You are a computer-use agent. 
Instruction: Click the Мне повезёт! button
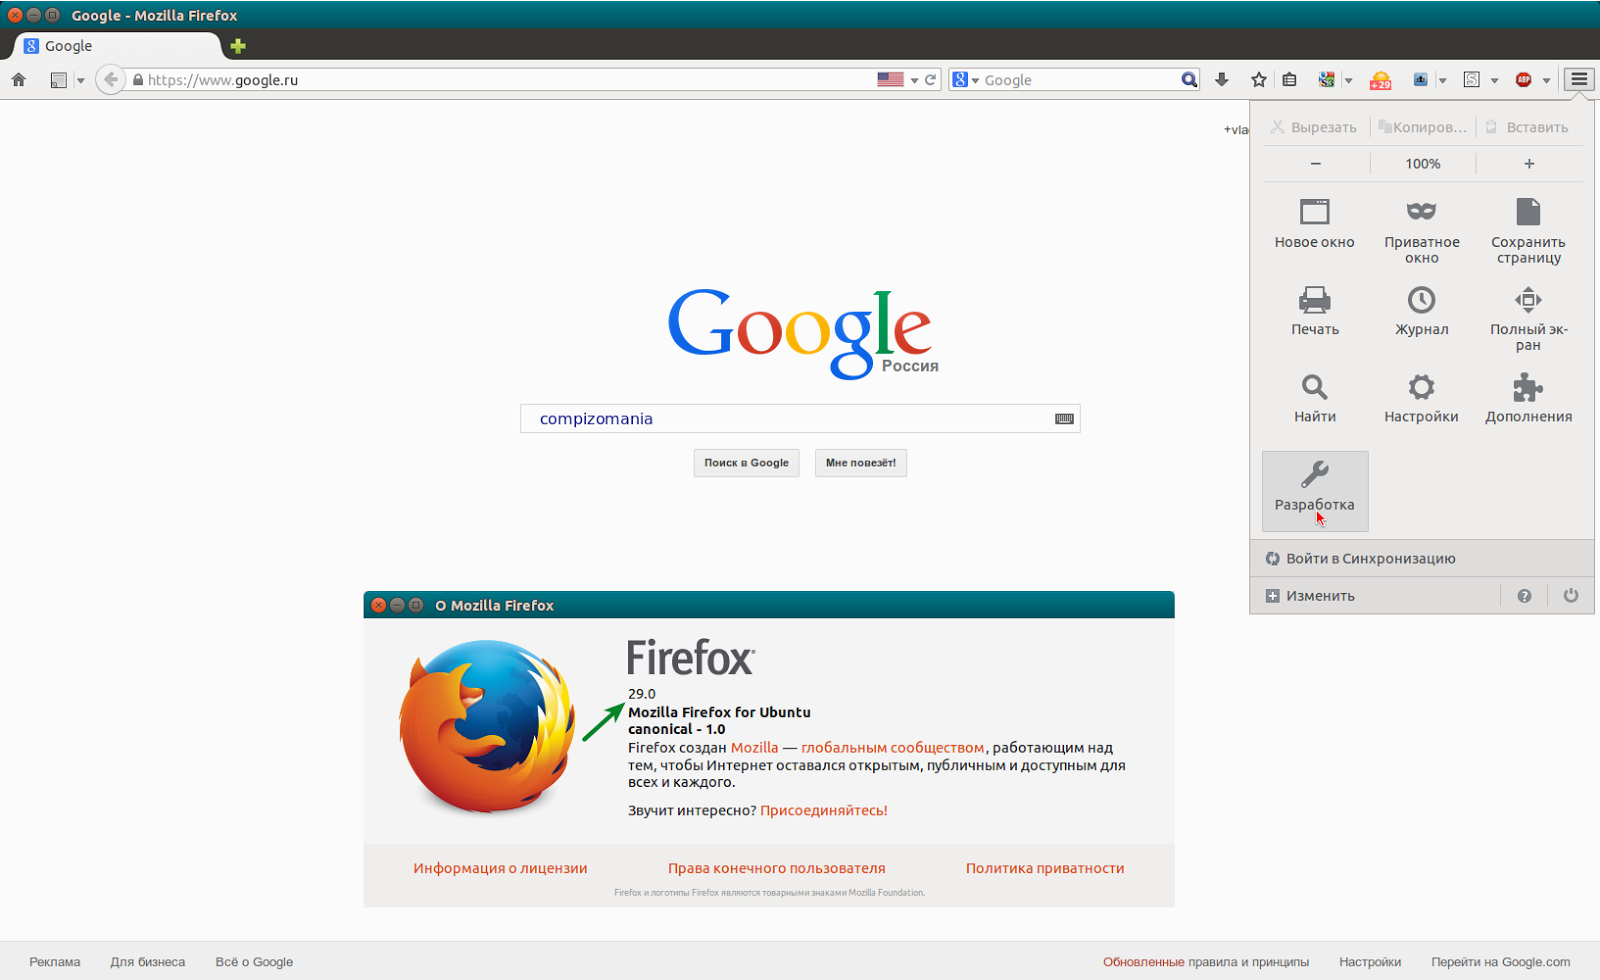pos(861,463)
